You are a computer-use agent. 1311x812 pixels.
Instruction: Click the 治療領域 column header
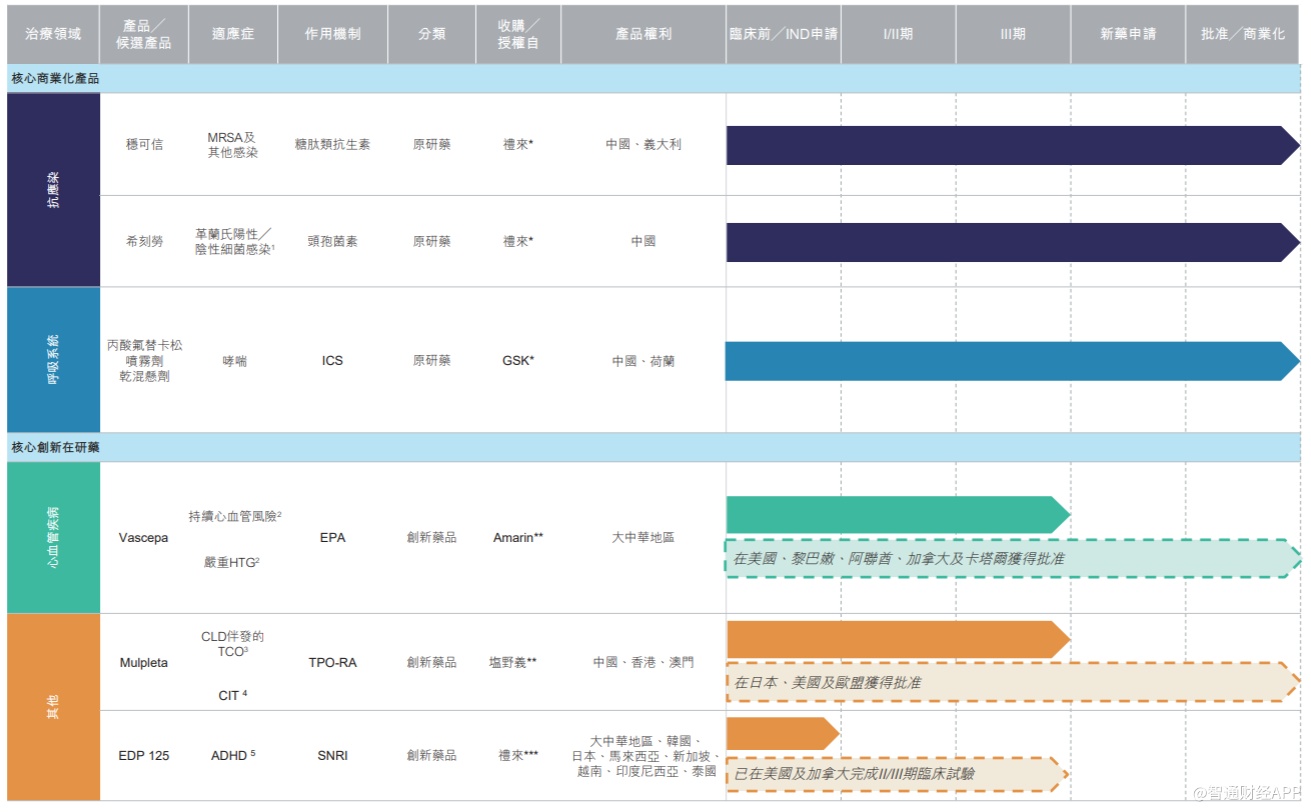(53, 34)
